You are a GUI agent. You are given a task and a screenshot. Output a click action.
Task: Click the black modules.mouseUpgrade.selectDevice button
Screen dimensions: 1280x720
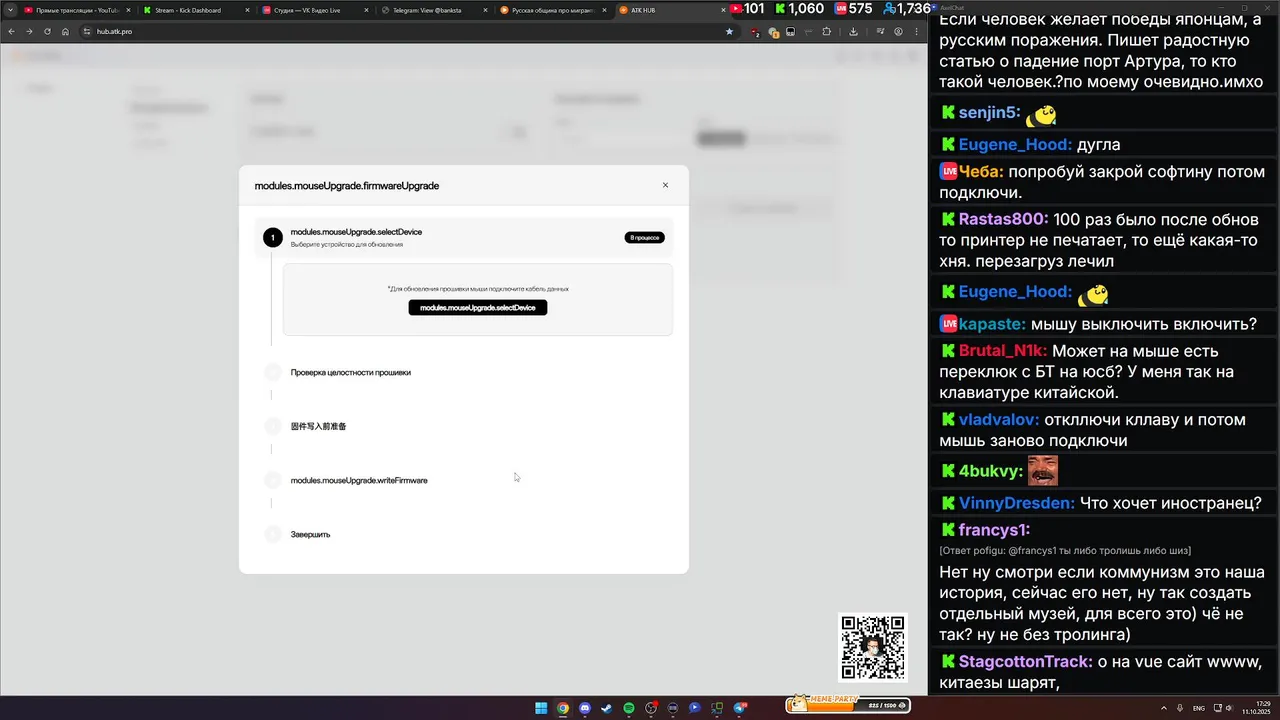(x=478, y=308)
